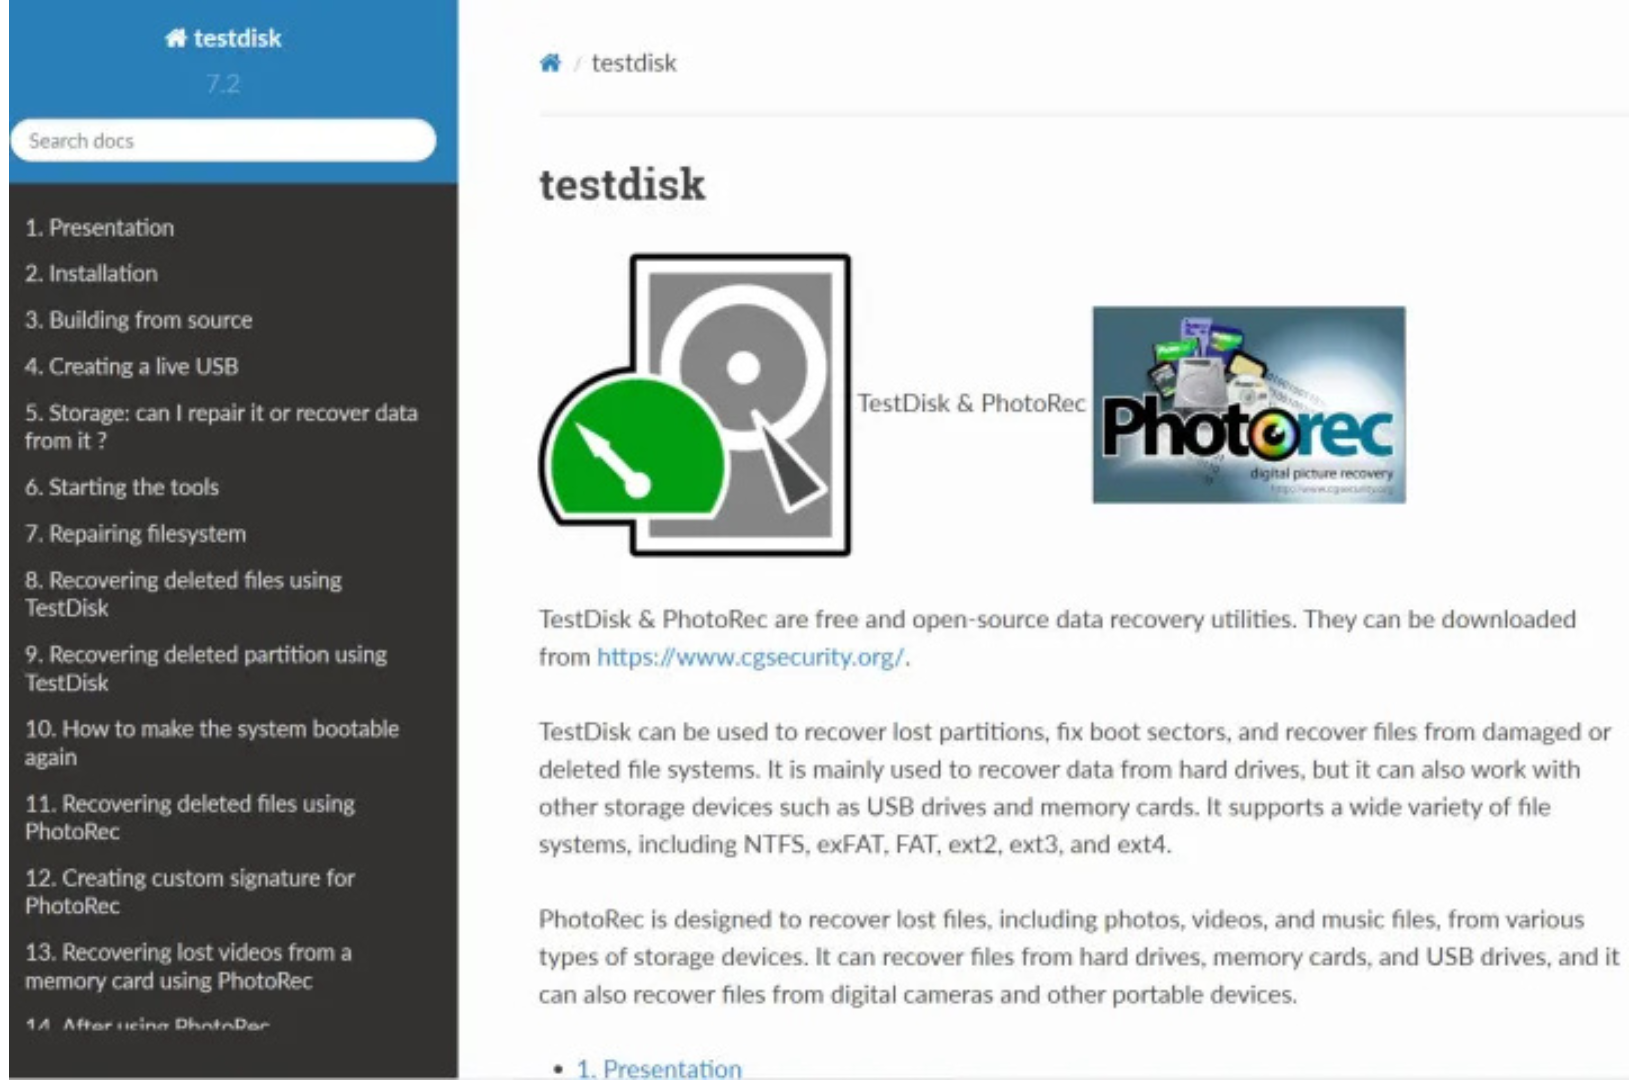
Task: Click the testdisk breadcrumb text
Action: click(x=634, y=63)
